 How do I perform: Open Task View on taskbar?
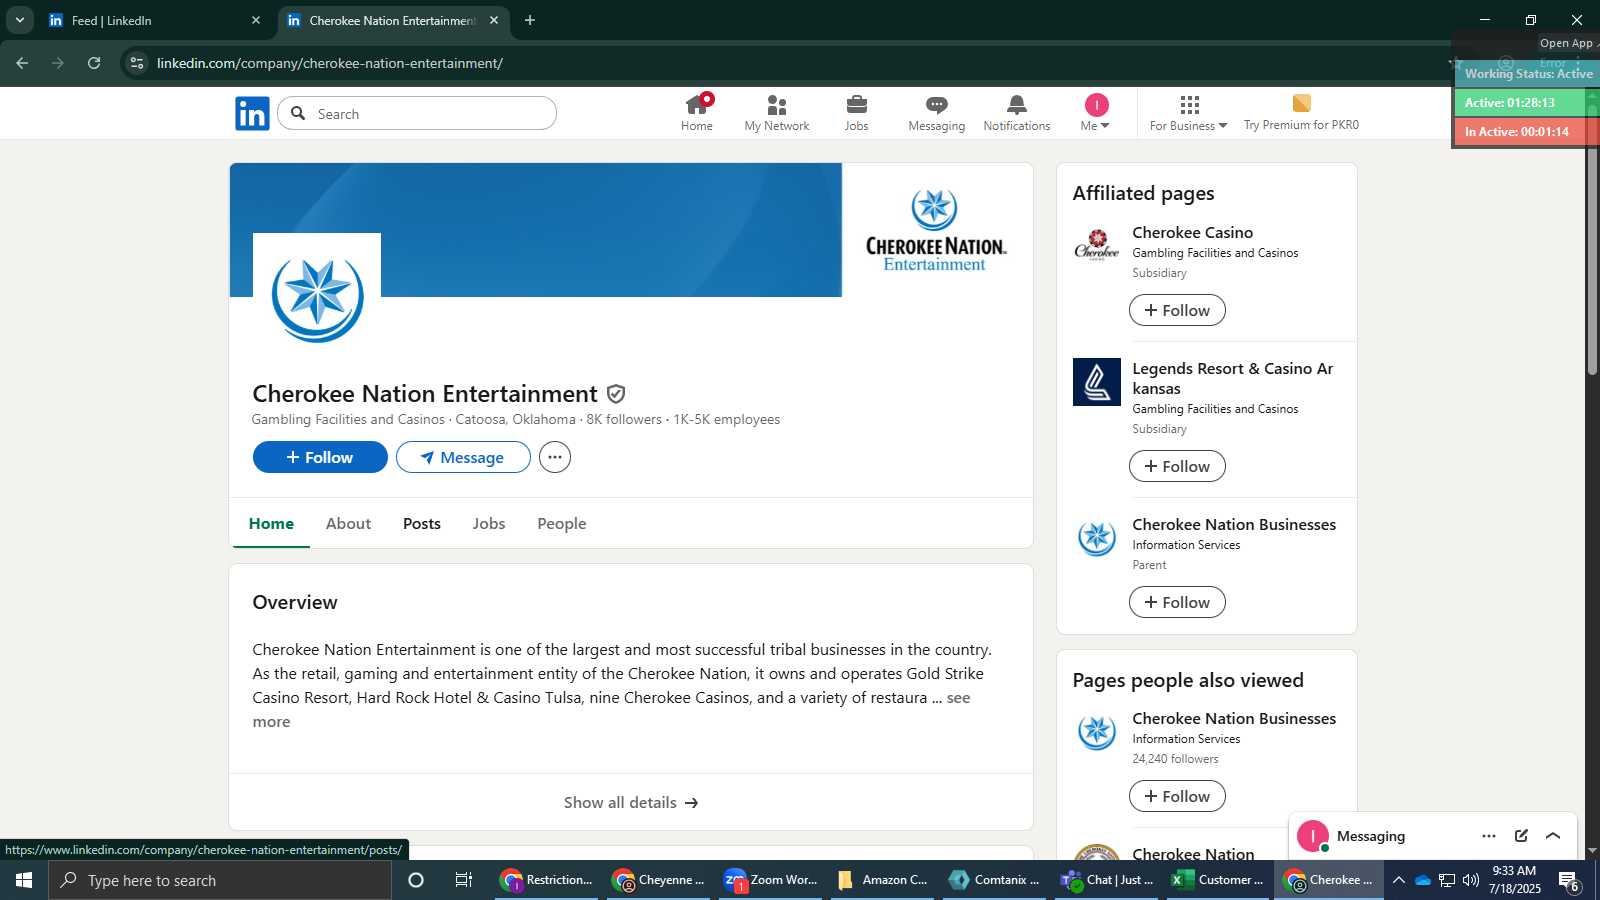click(x=464, y=880)
